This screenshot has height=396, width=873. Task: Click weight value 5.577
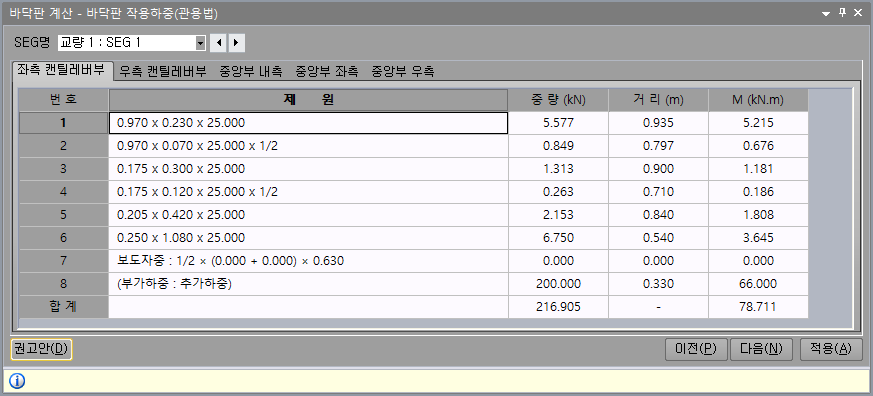point(558,123)
